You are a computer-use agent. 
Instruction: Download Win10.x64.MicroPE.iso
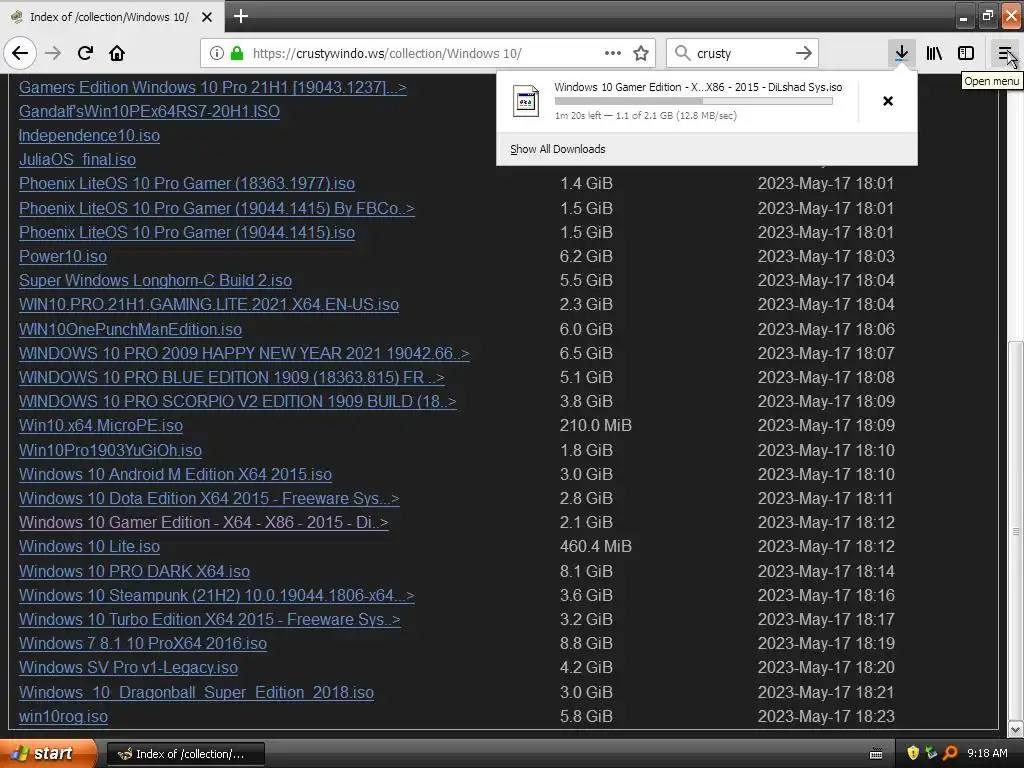tap(101, 426)
